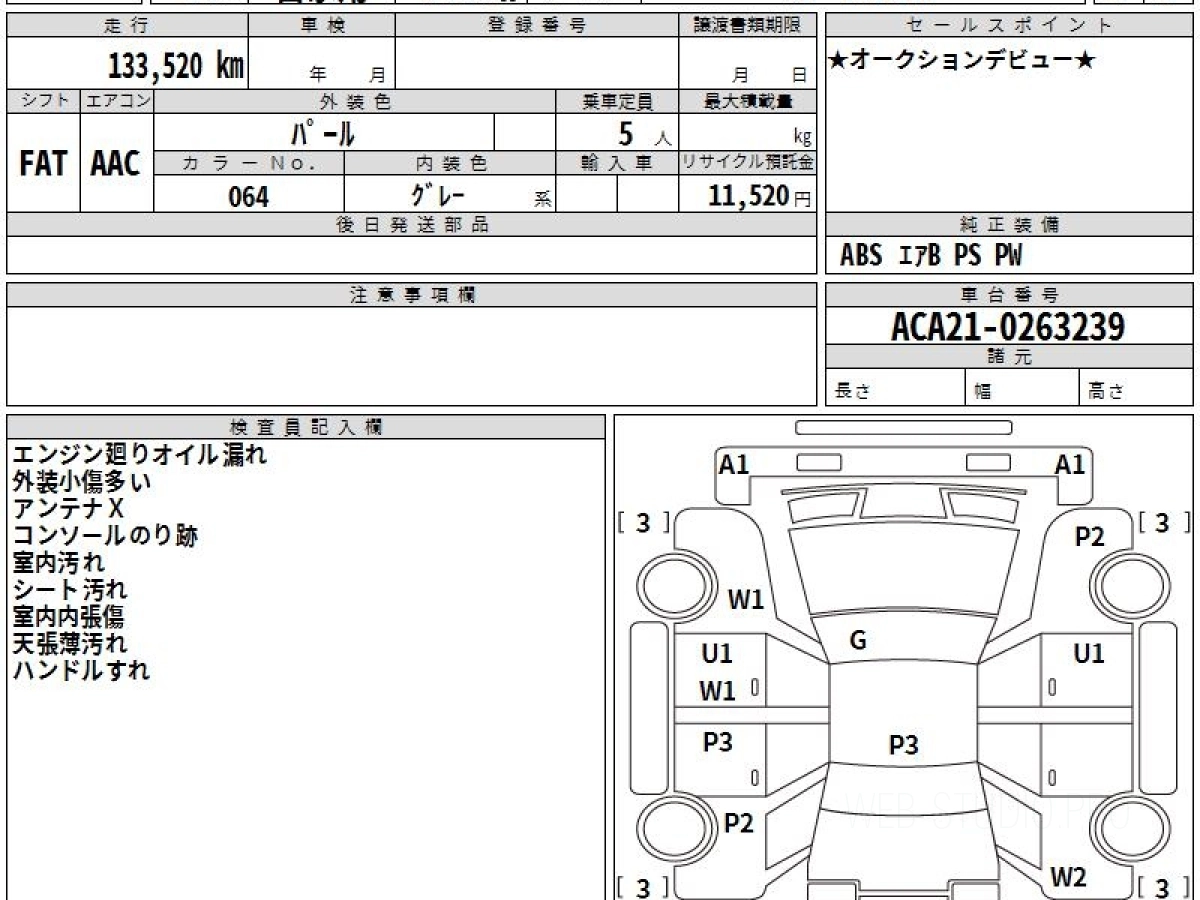Select the FAT transmission value
The height and width of the screenshot is (900, 1200).
tap(43, 164)
